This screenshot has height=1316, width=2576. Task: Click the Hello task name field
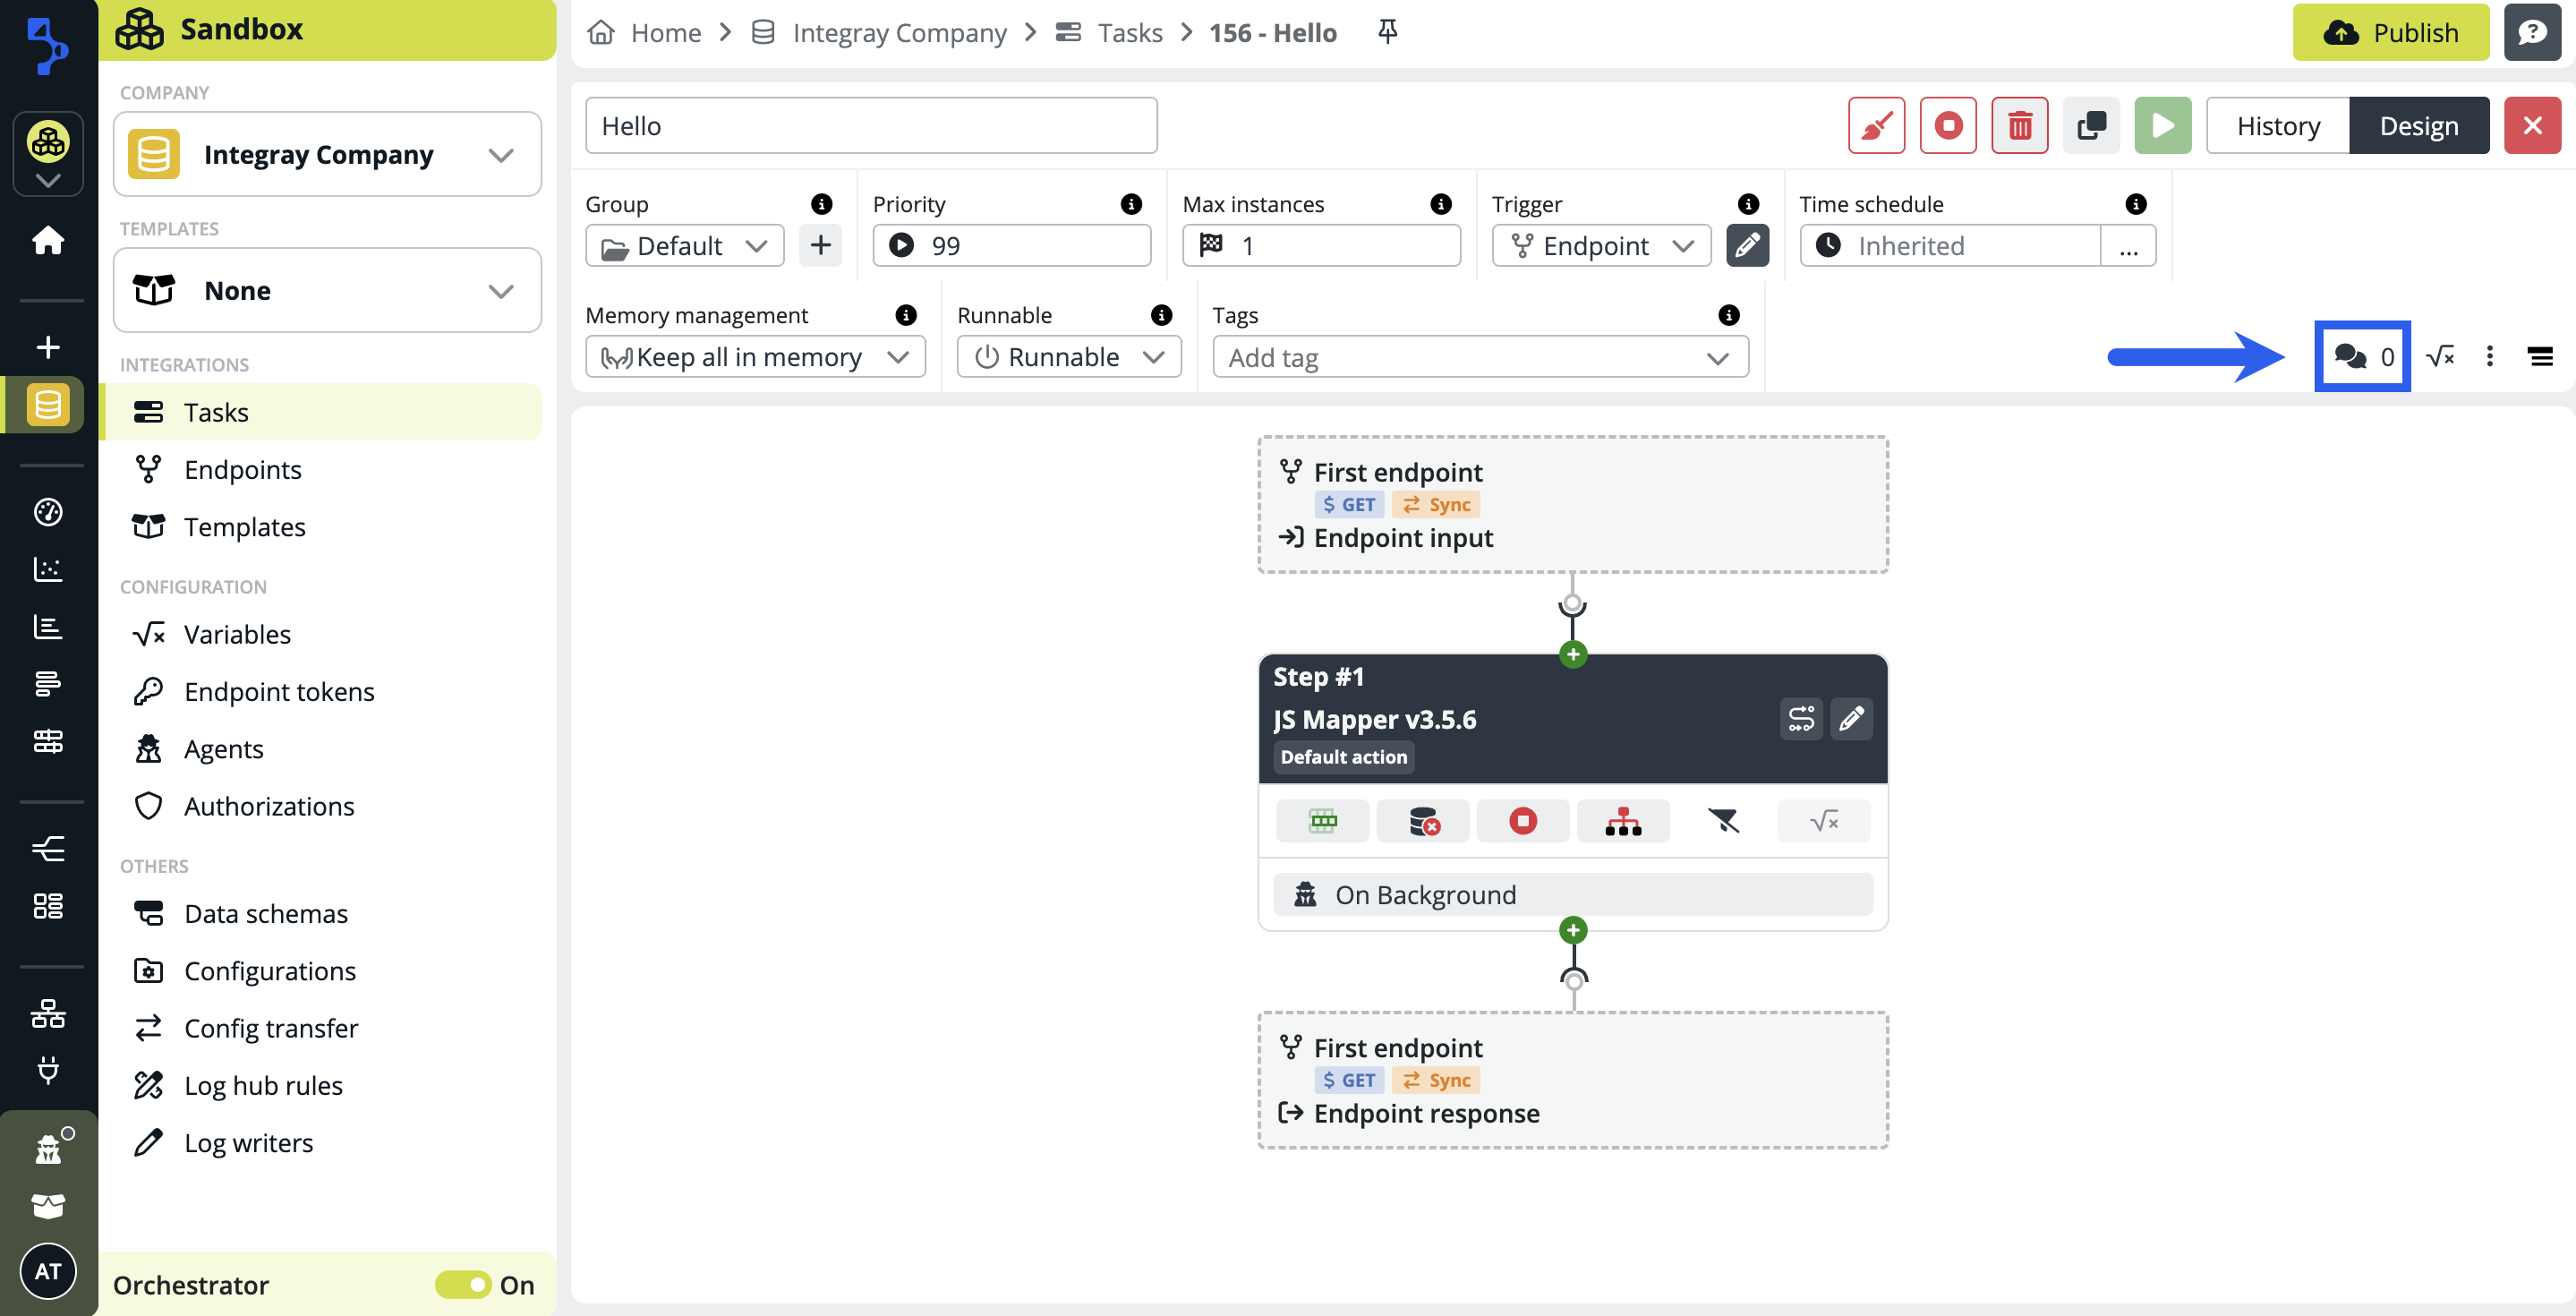(870, 126)
